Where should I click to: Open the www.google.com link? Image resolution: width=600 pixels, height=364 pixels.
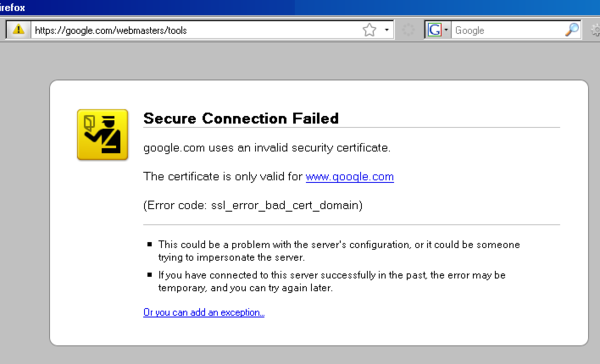pos(350,176)
